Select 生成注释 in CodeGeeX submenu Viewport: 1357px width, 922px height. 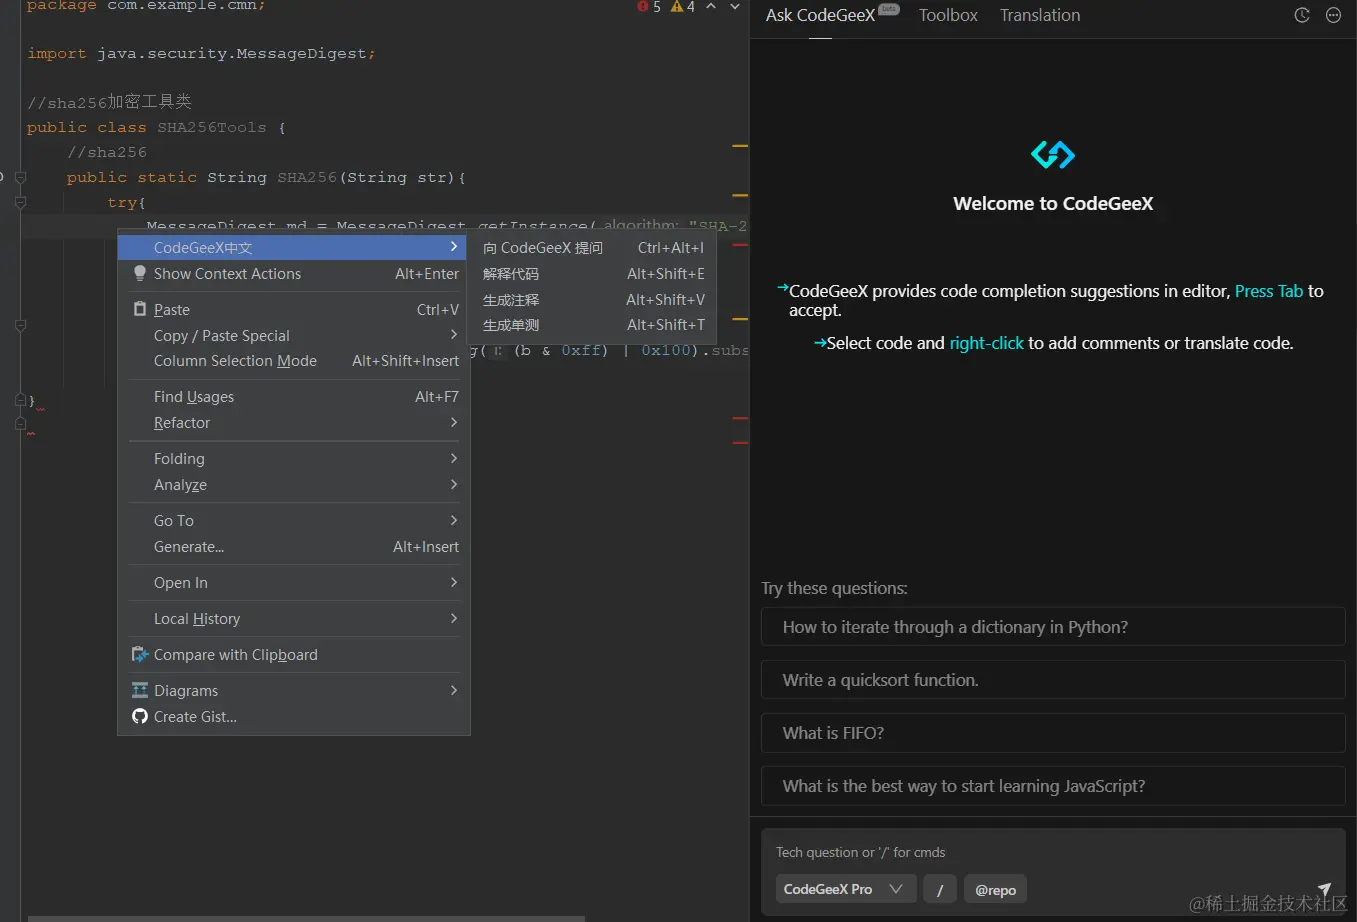pos(593,299)
